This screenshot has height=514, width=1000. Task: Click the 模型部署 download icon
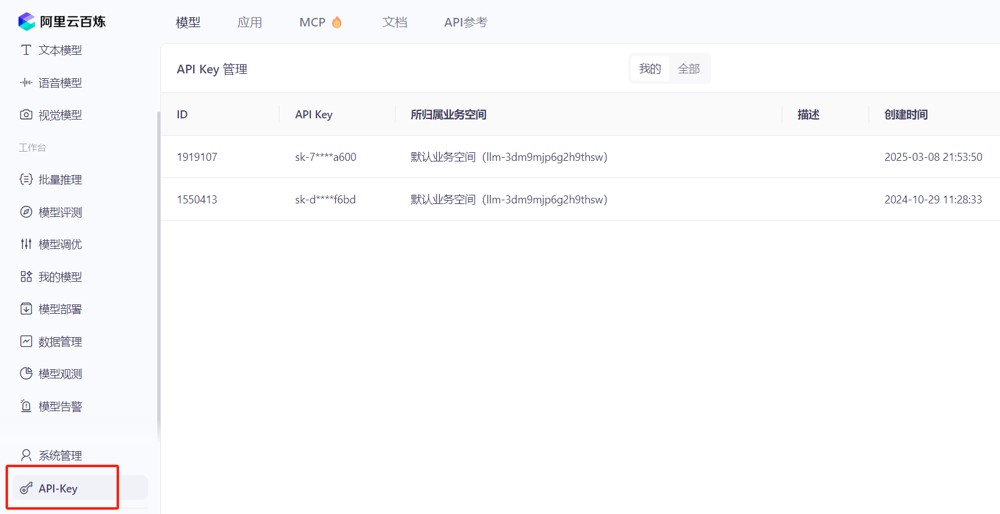click(x=26, y=309)
